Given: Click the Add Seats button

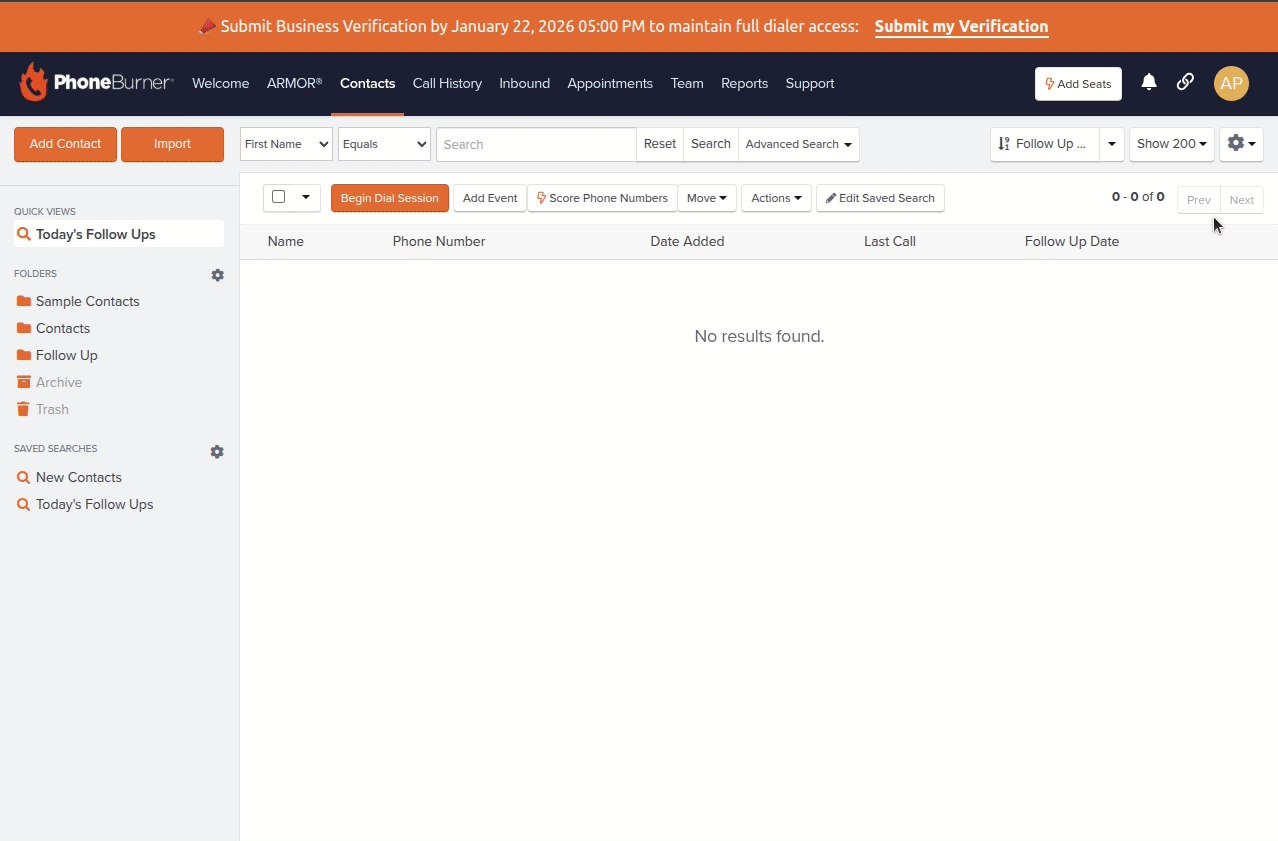Looking at the screenshot, I should [x=1078, y=84].
